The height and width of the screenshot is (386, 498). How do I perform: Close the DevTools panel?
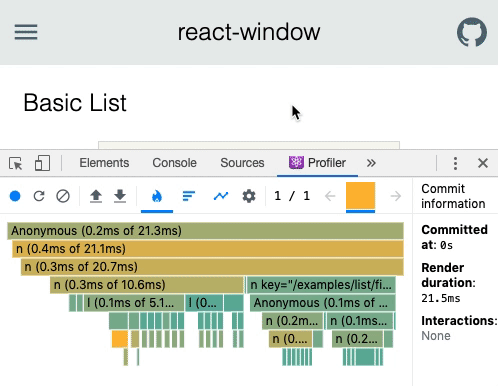pyautogui.click(x=483, y=163)
